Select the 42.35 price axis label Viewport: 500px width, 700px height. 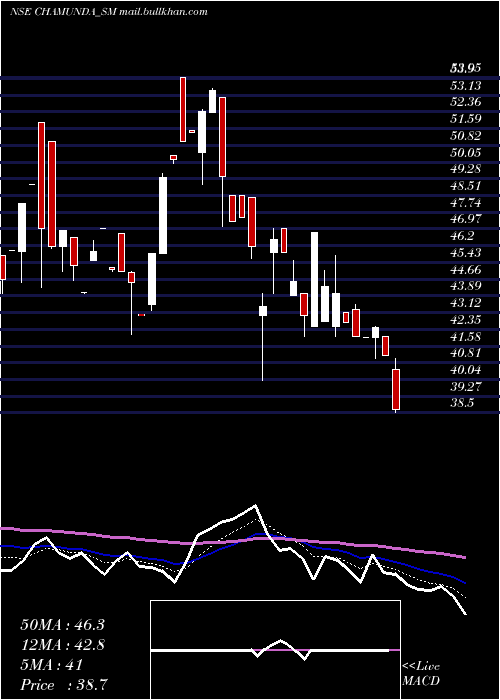pyautogui.click(x=466, y=320)
